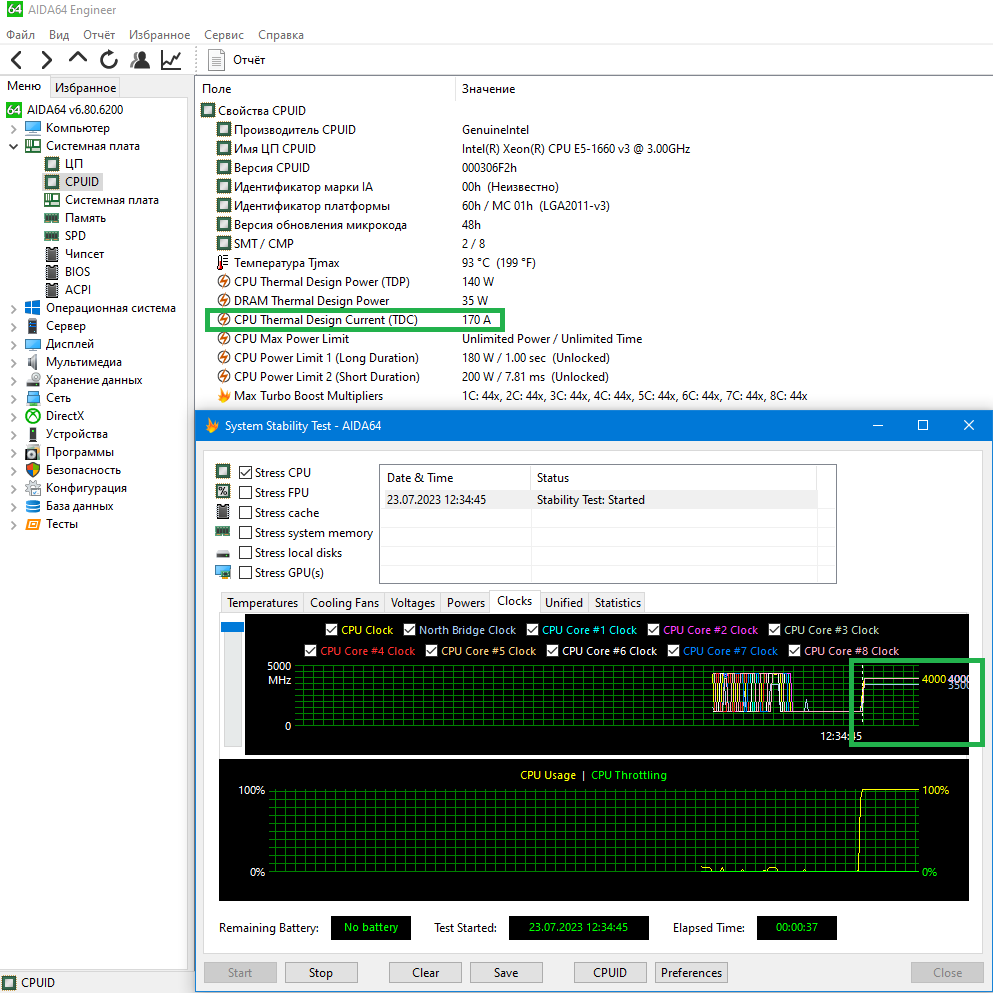Screen dimensions: 993x993
Task: Expand the Компьютер tree node
Action: (x=13, y=129)
